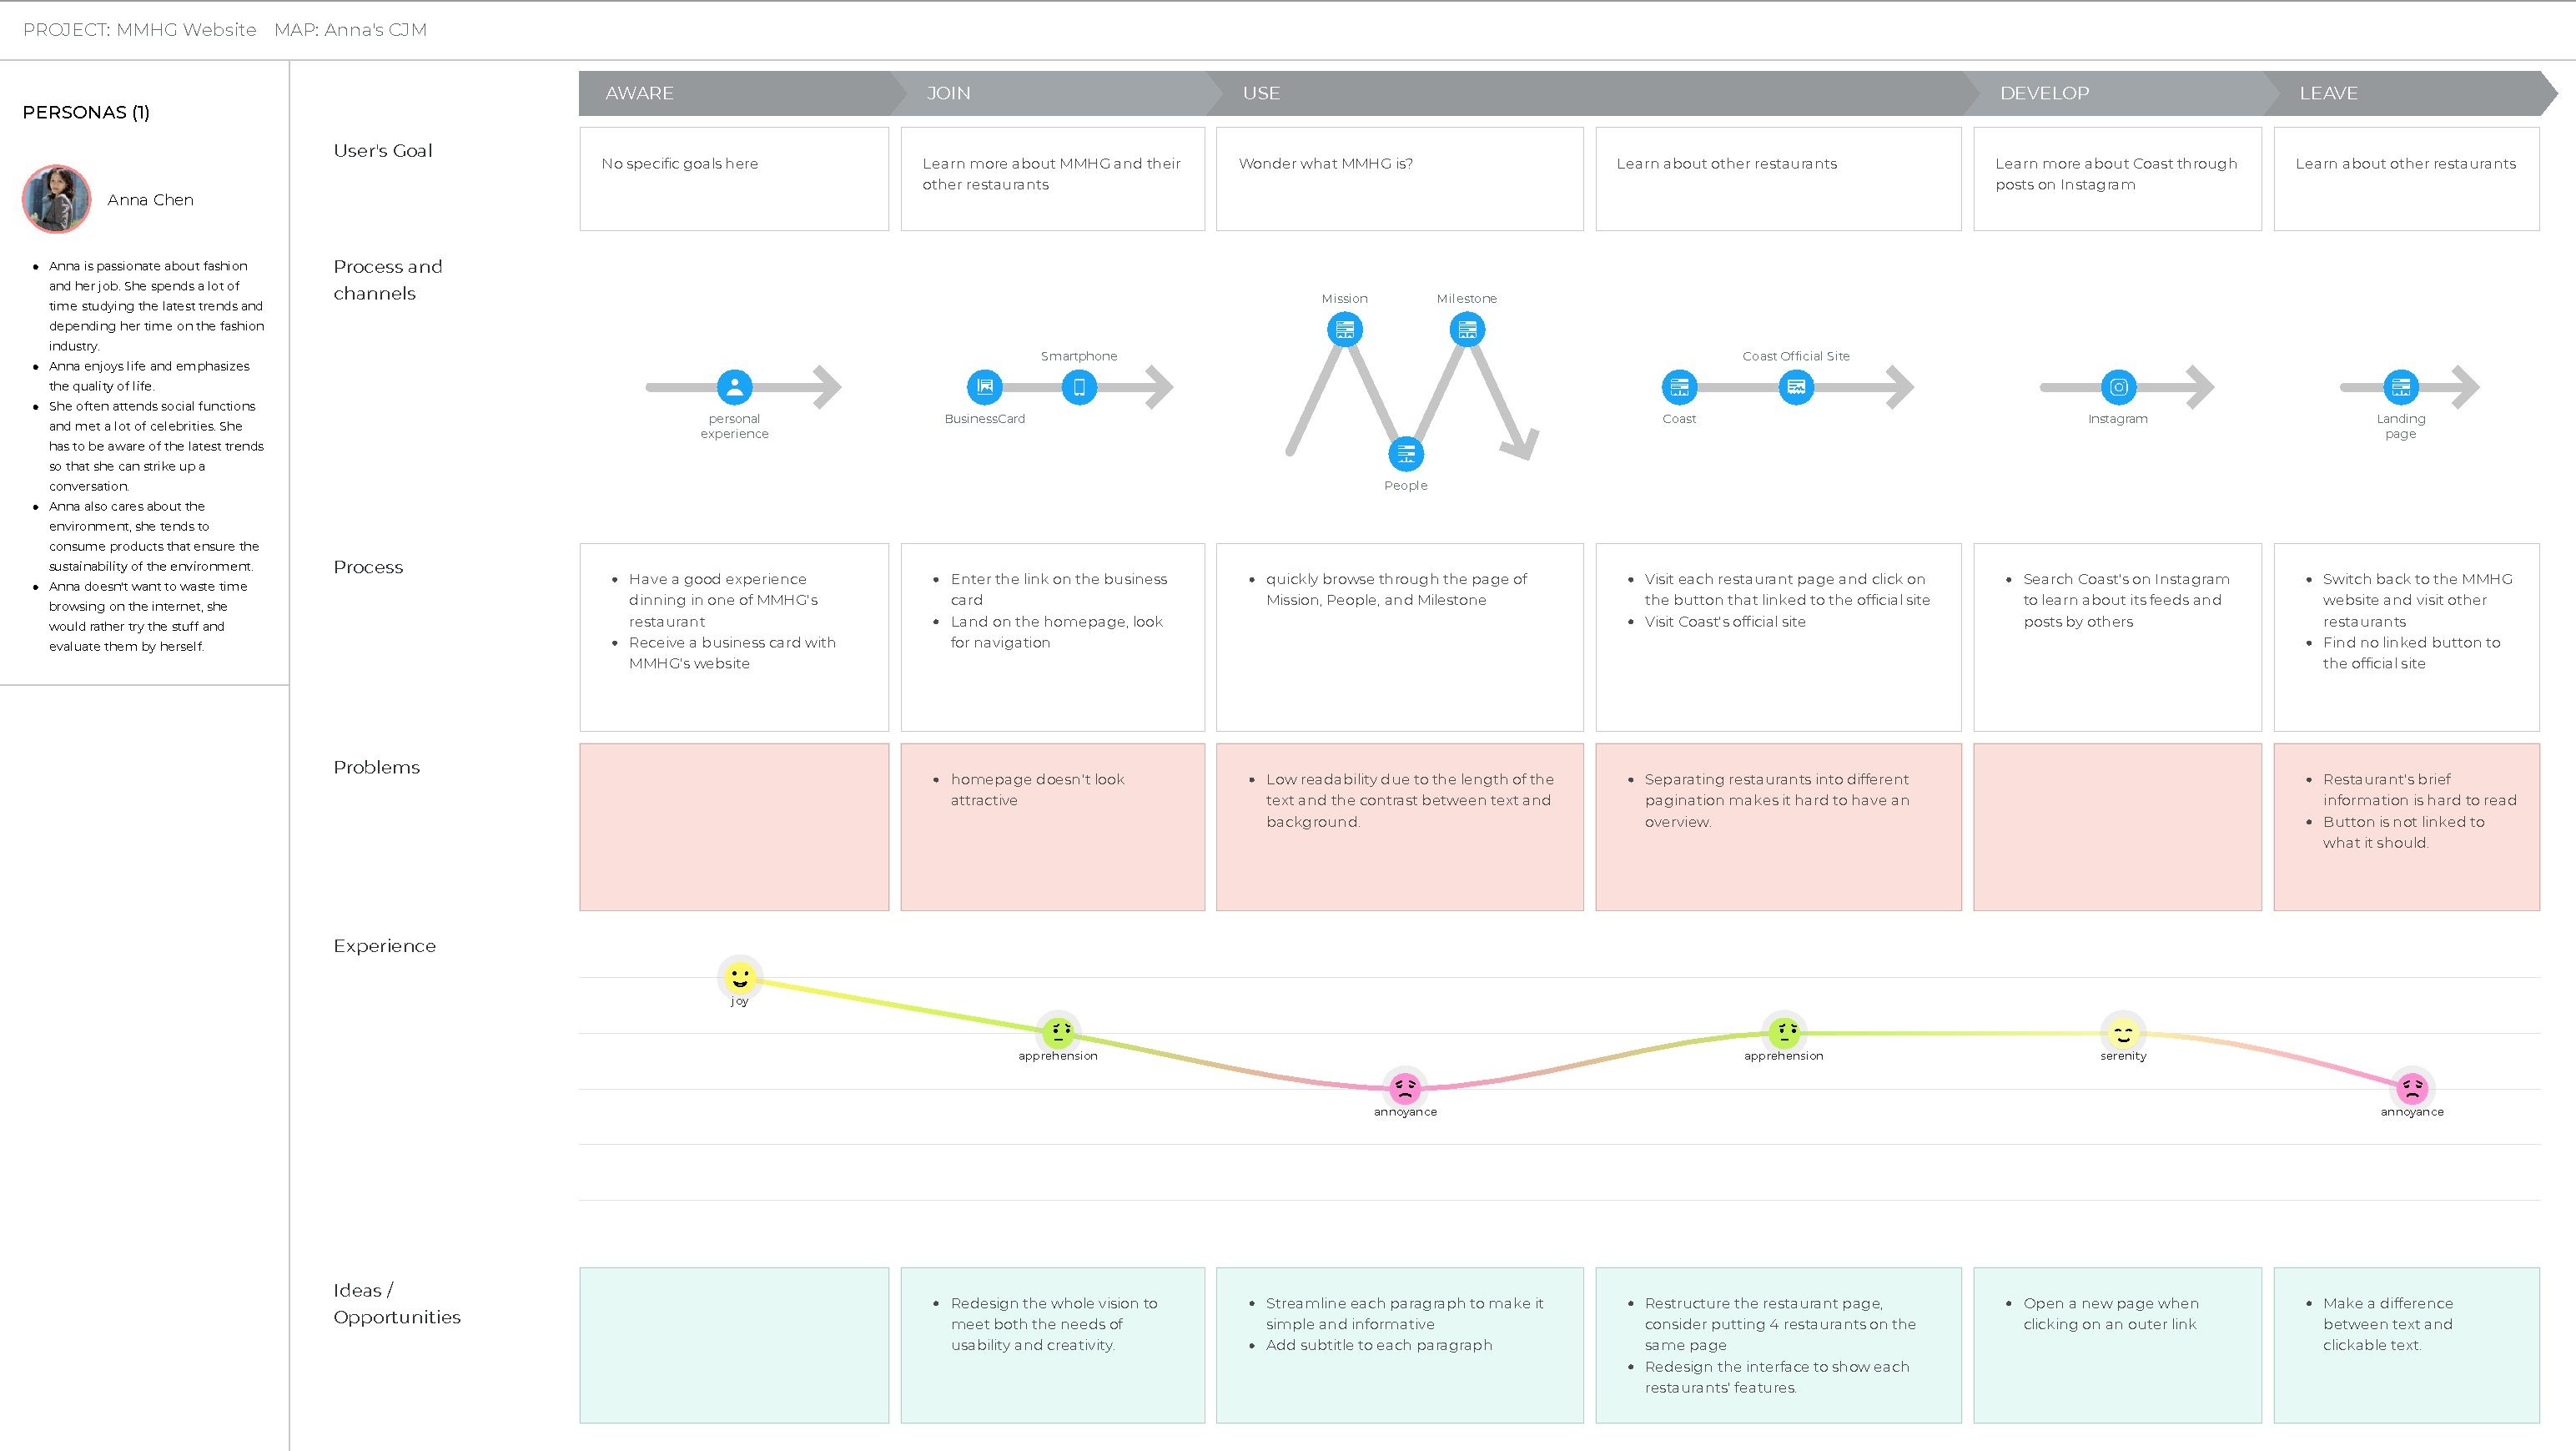Image resolution: width=2576 pixels, height=1451 pixels.
Task: Click the Landing page channel icon
Action: (2400, 387)
